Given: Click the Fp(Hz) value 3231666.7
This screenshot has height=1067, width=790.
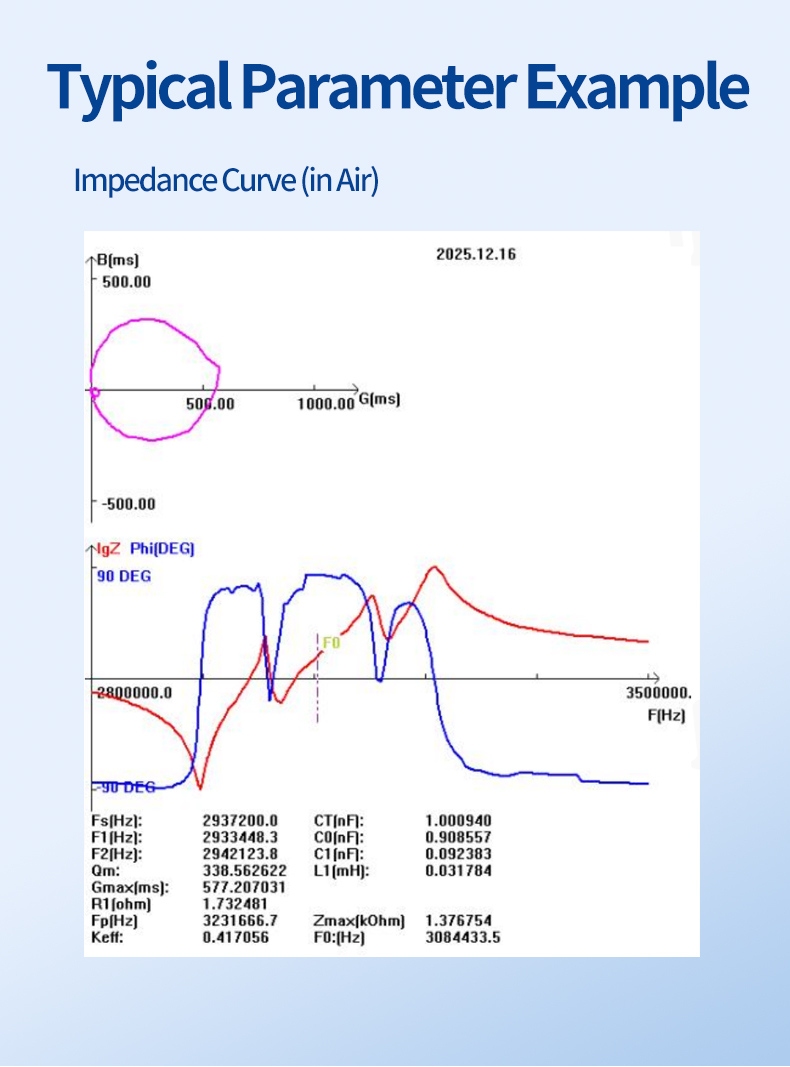Looking at the screenshot, I should 240,921.
